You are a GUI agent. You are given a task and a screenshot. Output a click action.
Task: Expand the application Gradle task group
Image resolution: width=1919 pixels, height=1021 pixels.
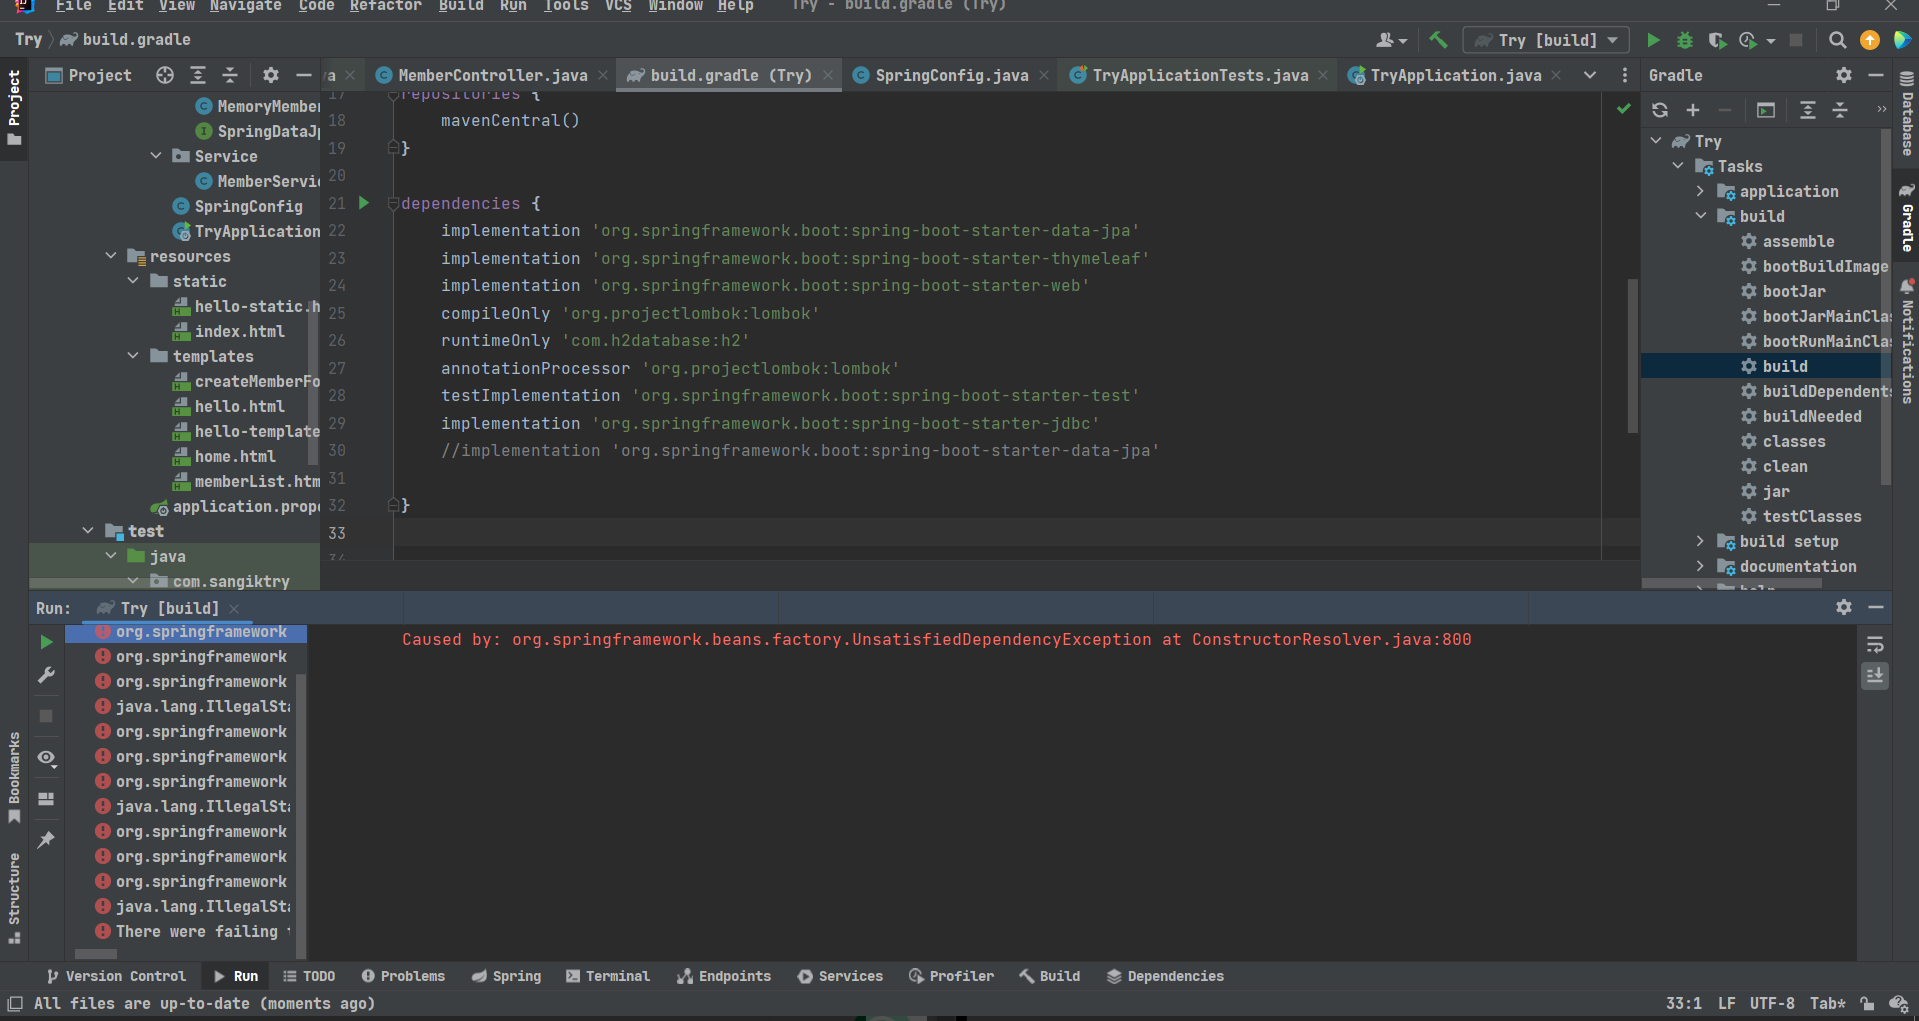pos(1700,191)
